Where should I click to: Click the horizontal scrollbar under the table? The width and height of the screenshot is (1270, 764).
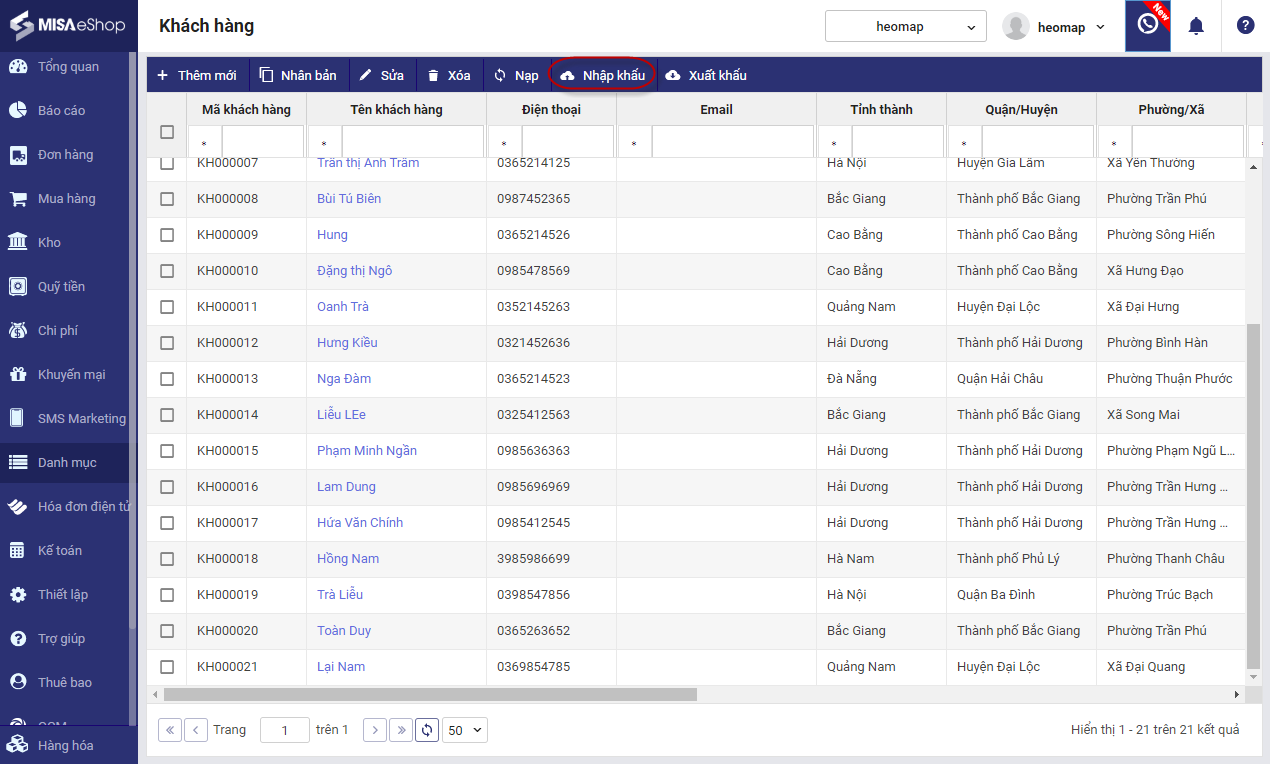tap(430, 694)
